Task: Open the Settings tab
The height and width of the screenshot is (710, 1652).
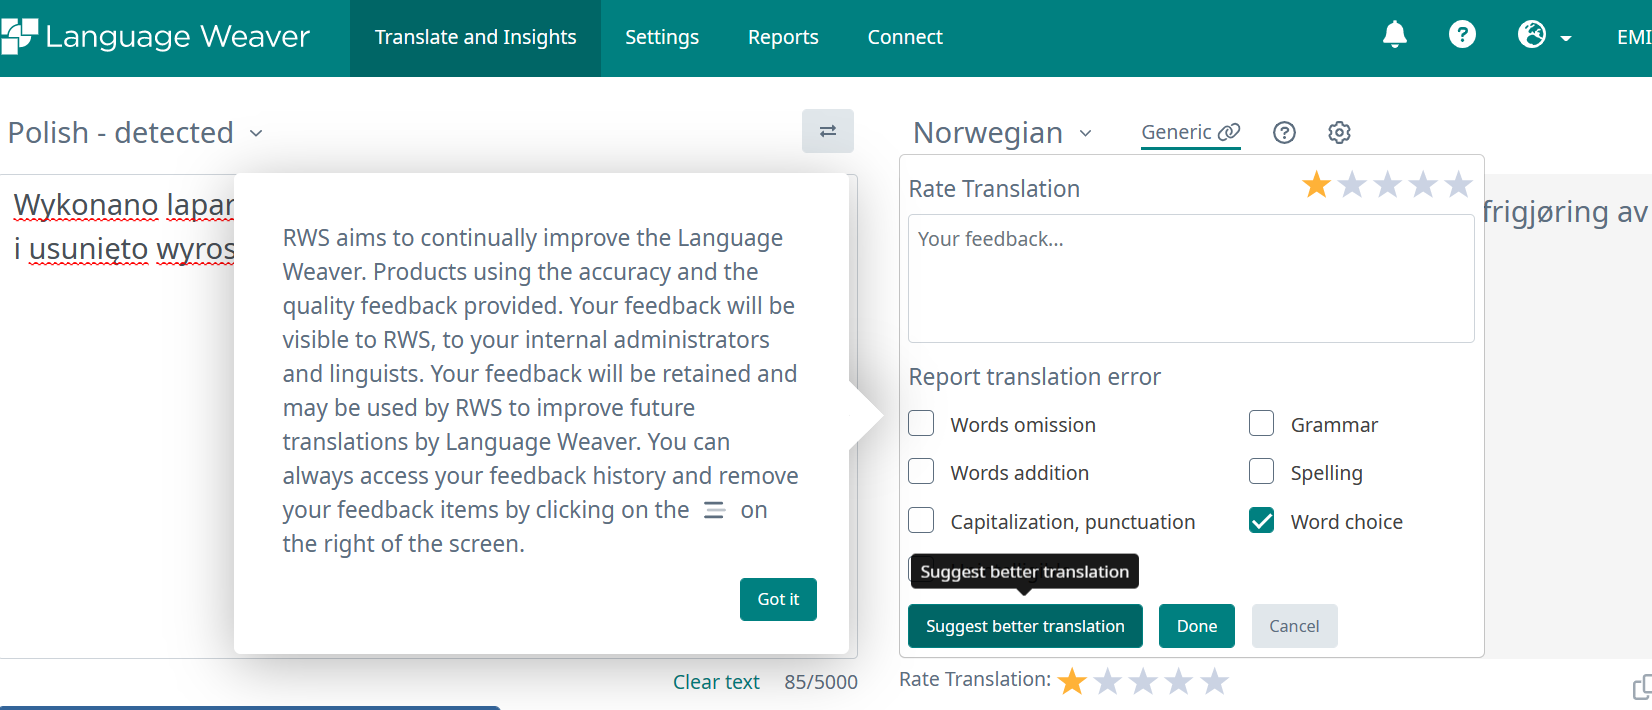Action: tap(662, 37)
